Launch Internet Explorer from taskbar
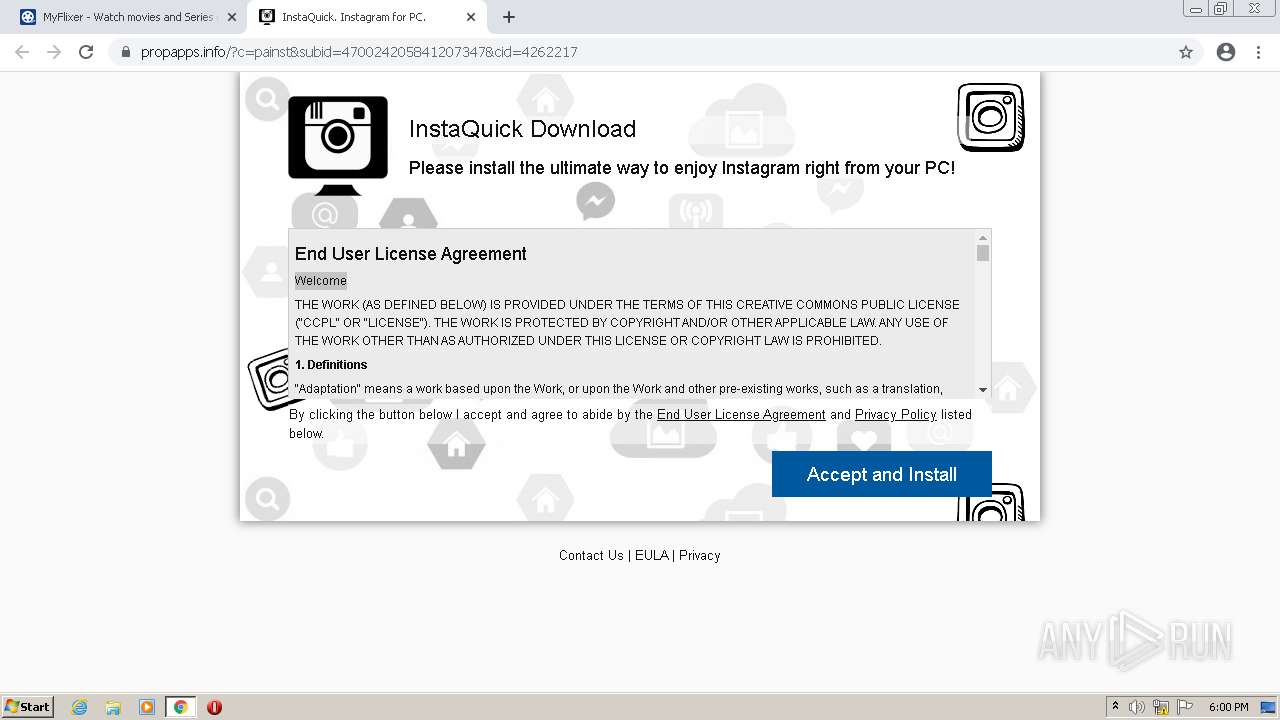This screenshot has width=1280, height=720. [x=80, y=707]
